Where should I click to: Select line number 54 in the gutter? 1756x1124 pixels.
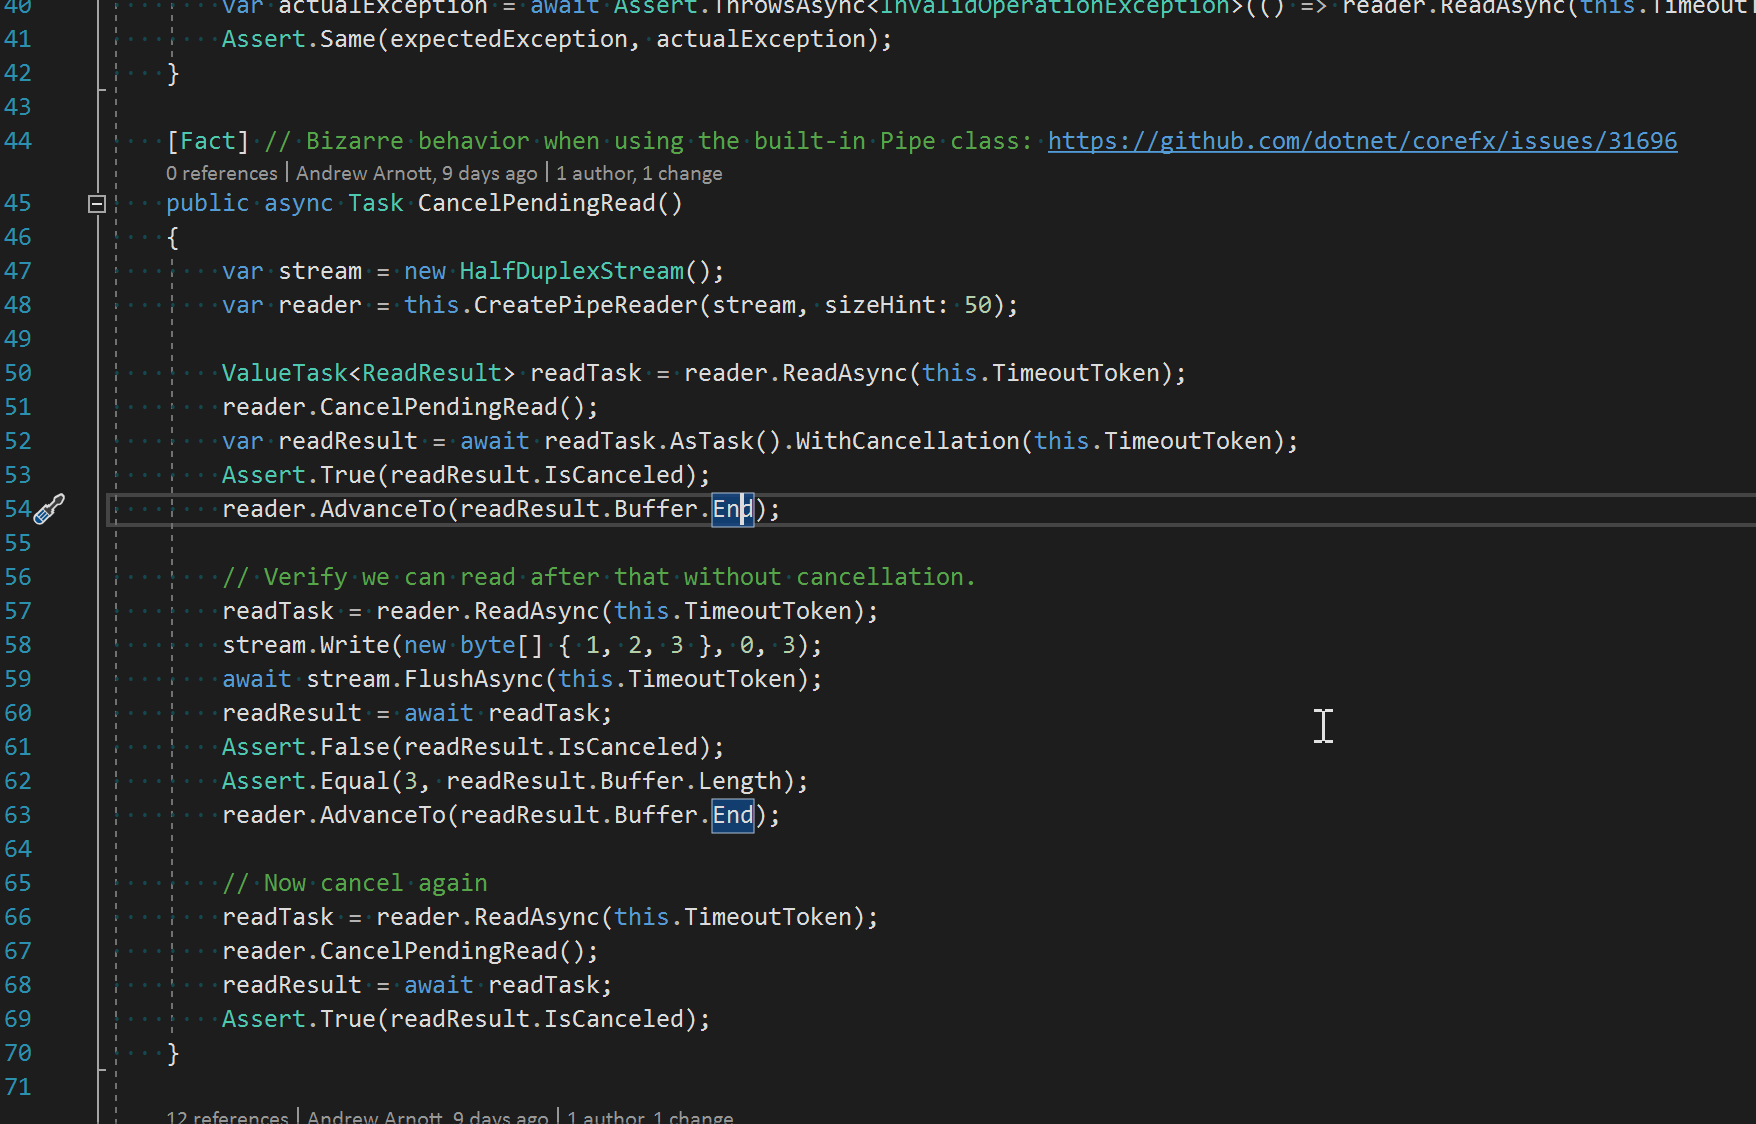pyautogui.click(x=18, y=509)
